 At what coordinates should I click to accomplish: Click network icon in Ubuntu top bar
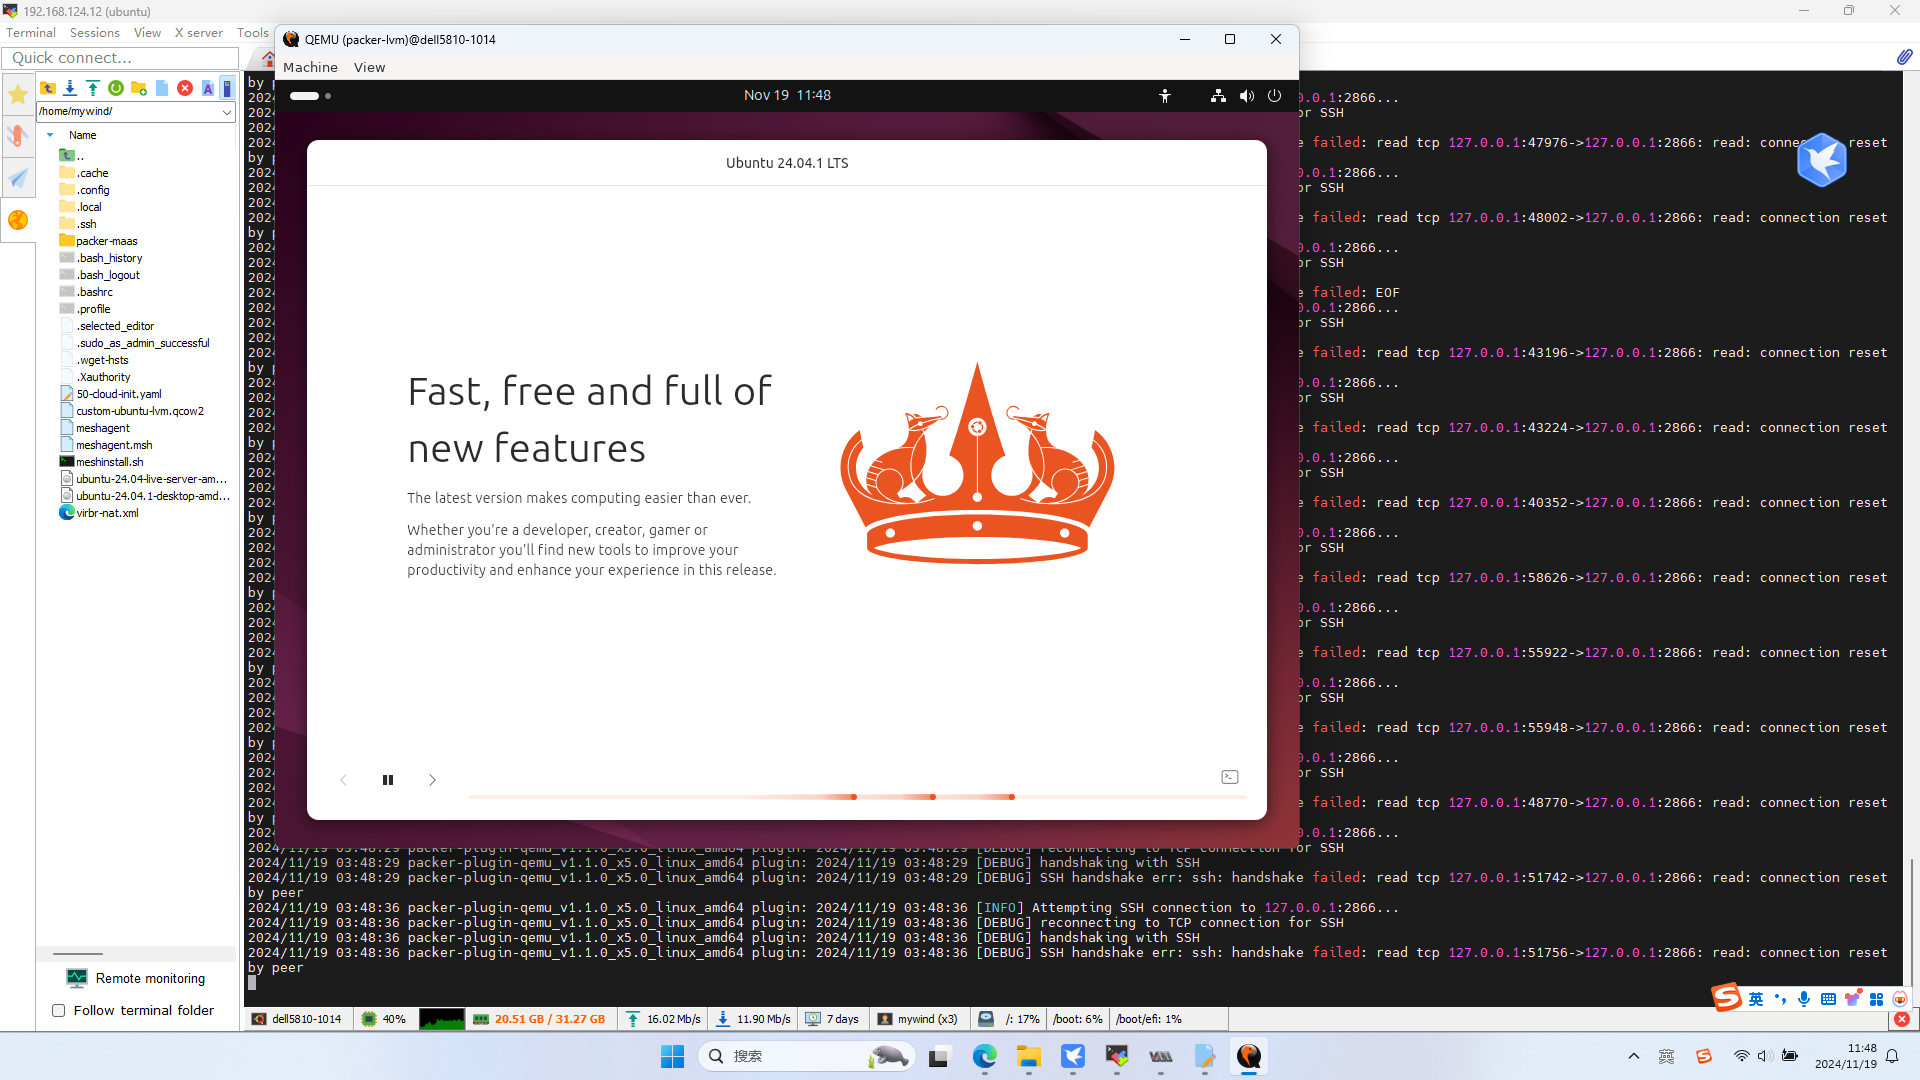pos(1218,96)
